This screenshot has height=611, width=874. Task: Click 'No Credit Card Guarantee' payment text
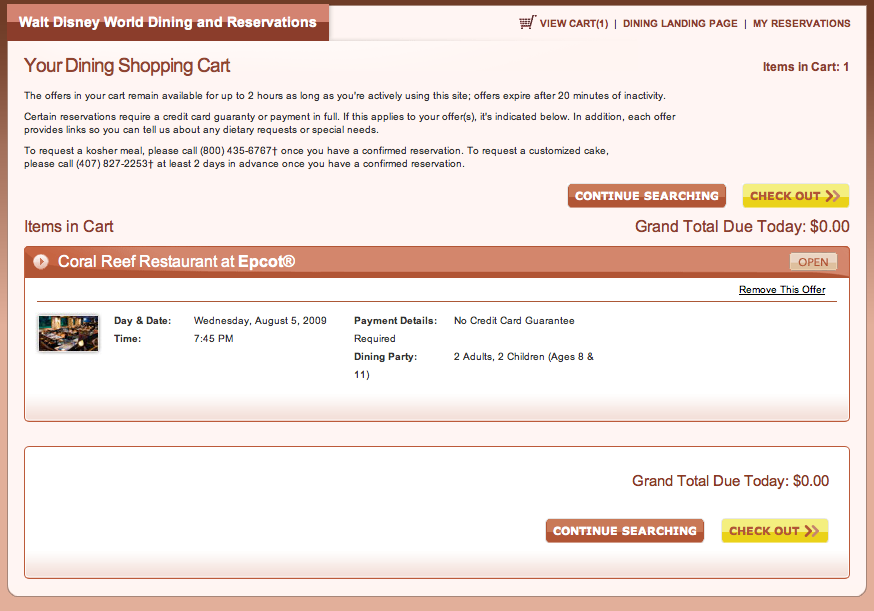[x=514, y=321]
